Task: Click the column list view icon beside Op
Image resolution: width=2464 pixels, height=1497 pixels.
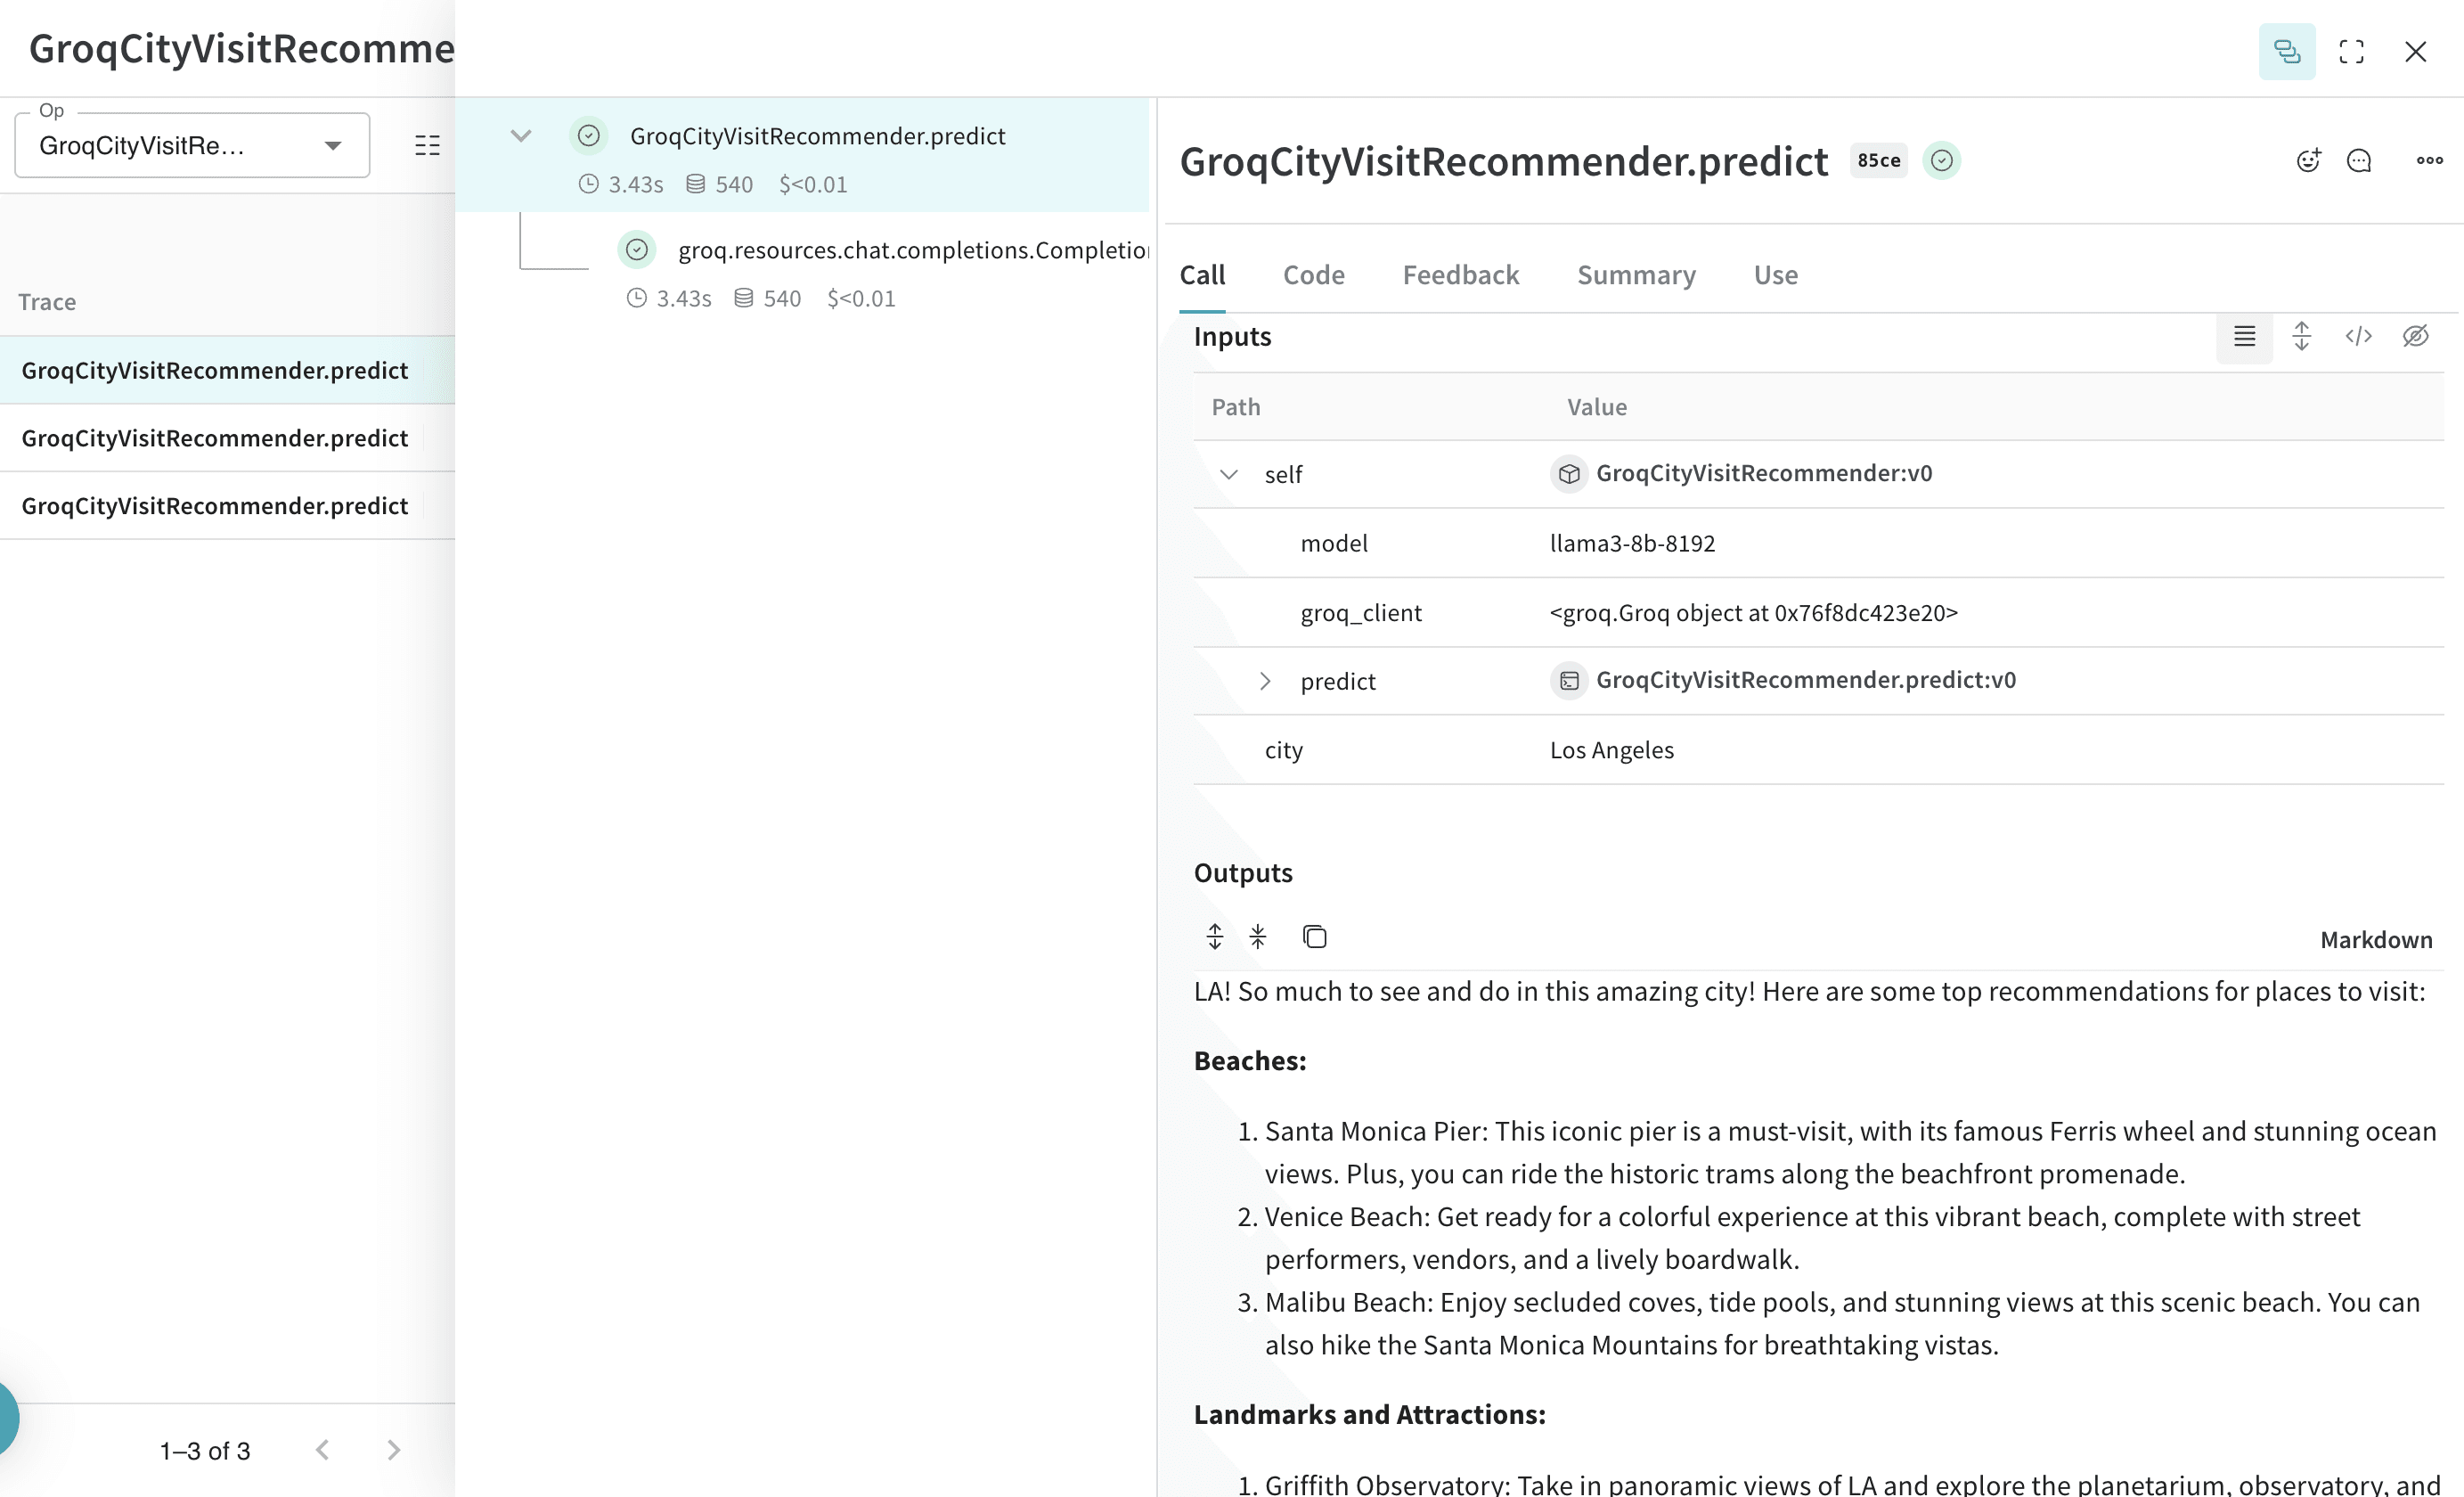Action: click(427, 146)
